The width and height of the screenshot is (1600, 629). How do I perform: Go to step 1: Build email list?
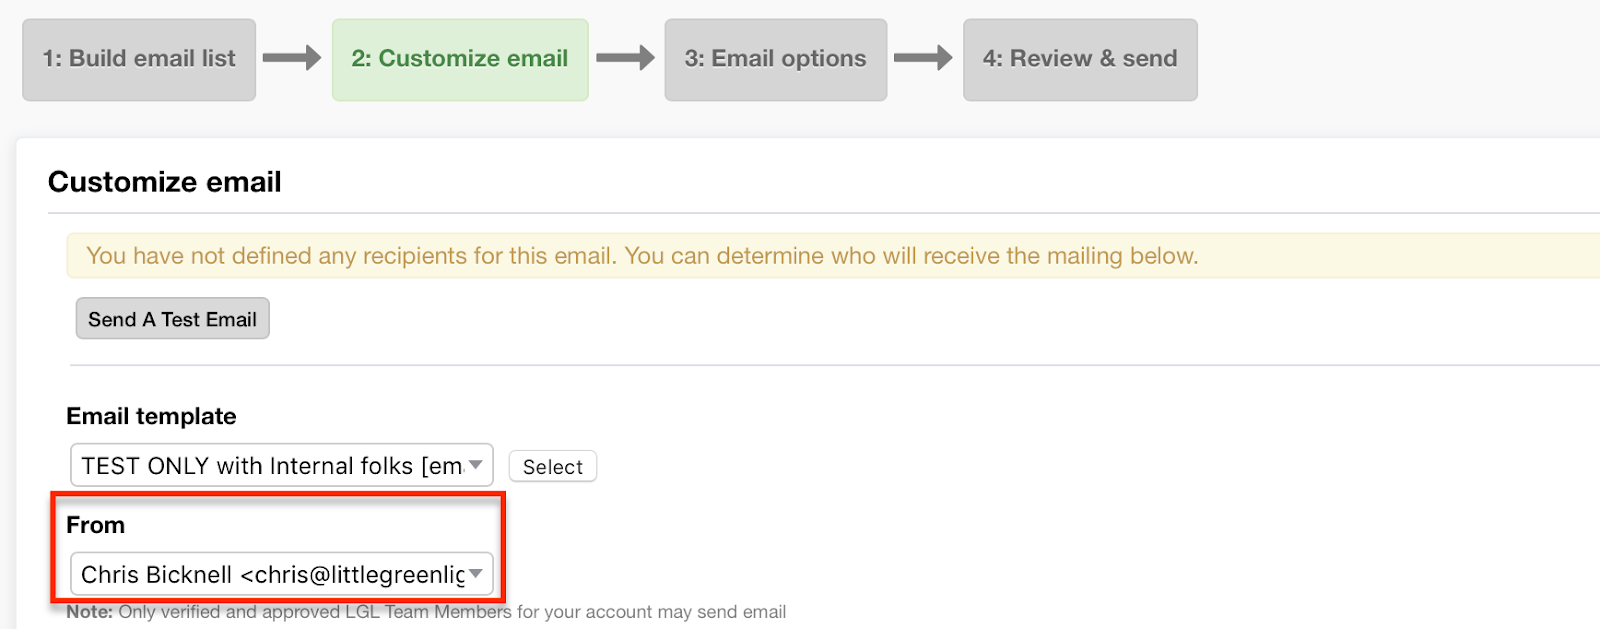[139, 59]
